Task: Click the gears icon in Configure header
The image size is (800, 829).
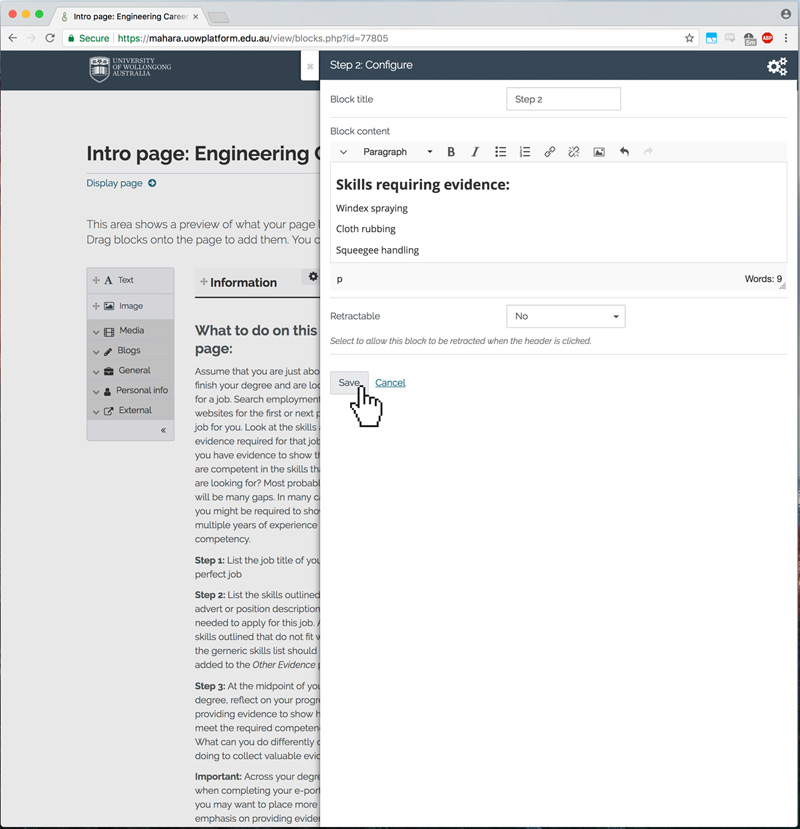Action: click(777, 66)
